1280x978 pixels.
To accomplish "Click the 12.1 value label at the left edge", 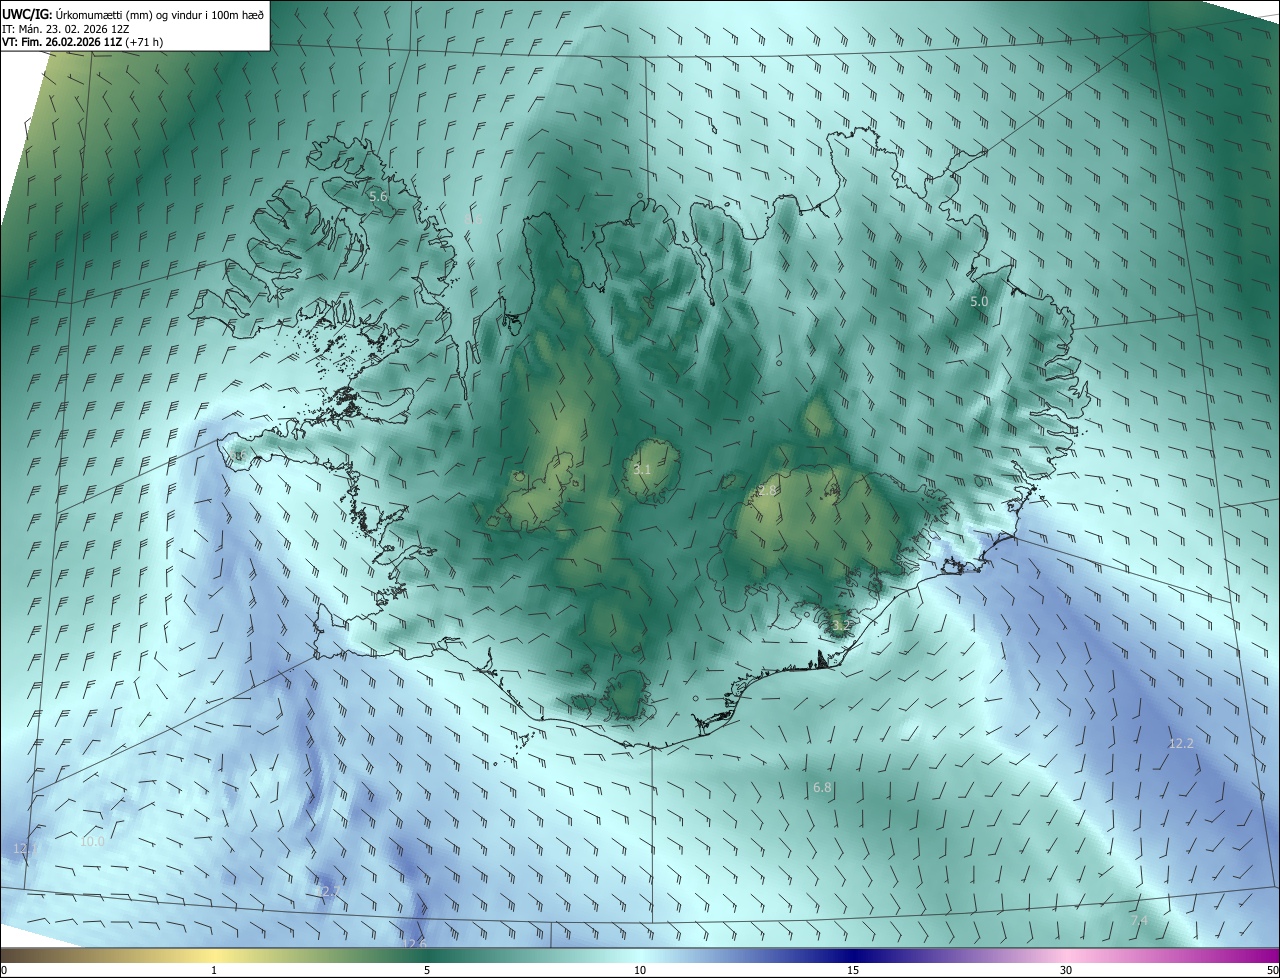I will coord(25,848).
